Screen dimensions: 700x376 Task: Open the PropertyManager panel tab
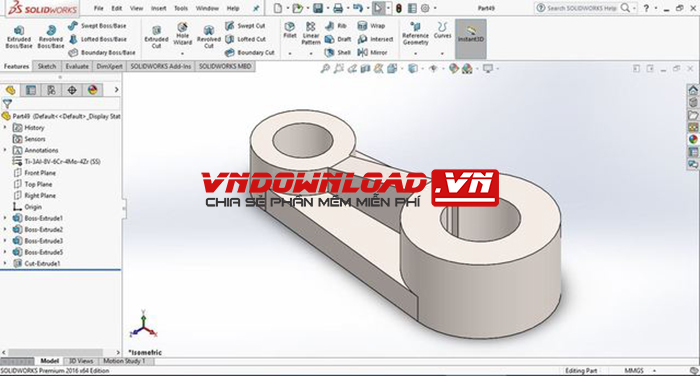(31, 90)
